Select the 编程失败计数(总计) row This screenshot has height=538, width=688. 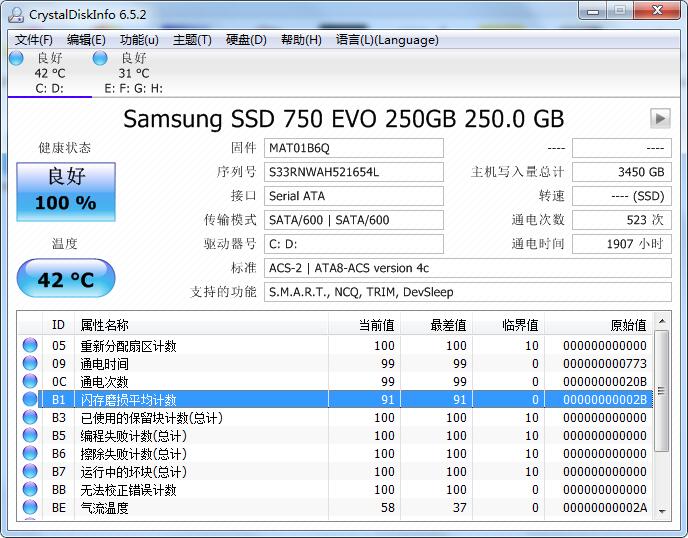coord(335,435)
